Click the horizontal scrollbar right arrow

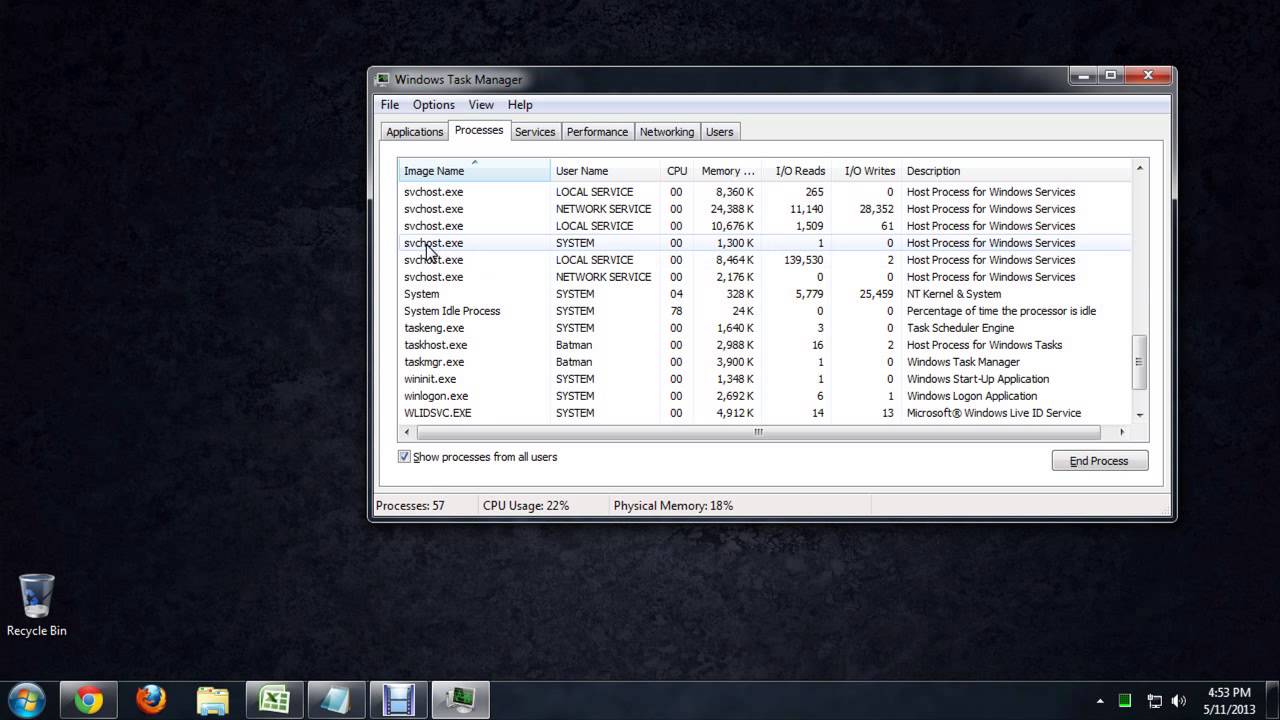pyautogui.click(x=1122, y=432)
